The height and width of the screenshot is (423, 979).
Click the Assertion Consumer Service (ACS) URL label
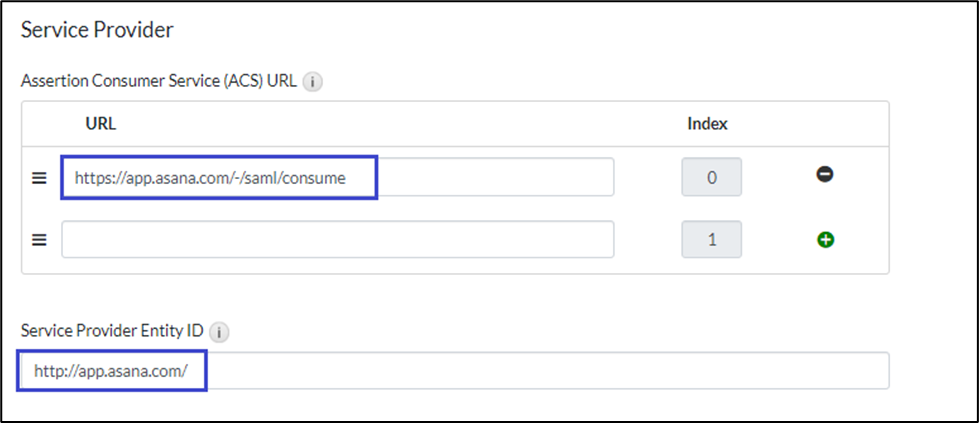[158, 81]
